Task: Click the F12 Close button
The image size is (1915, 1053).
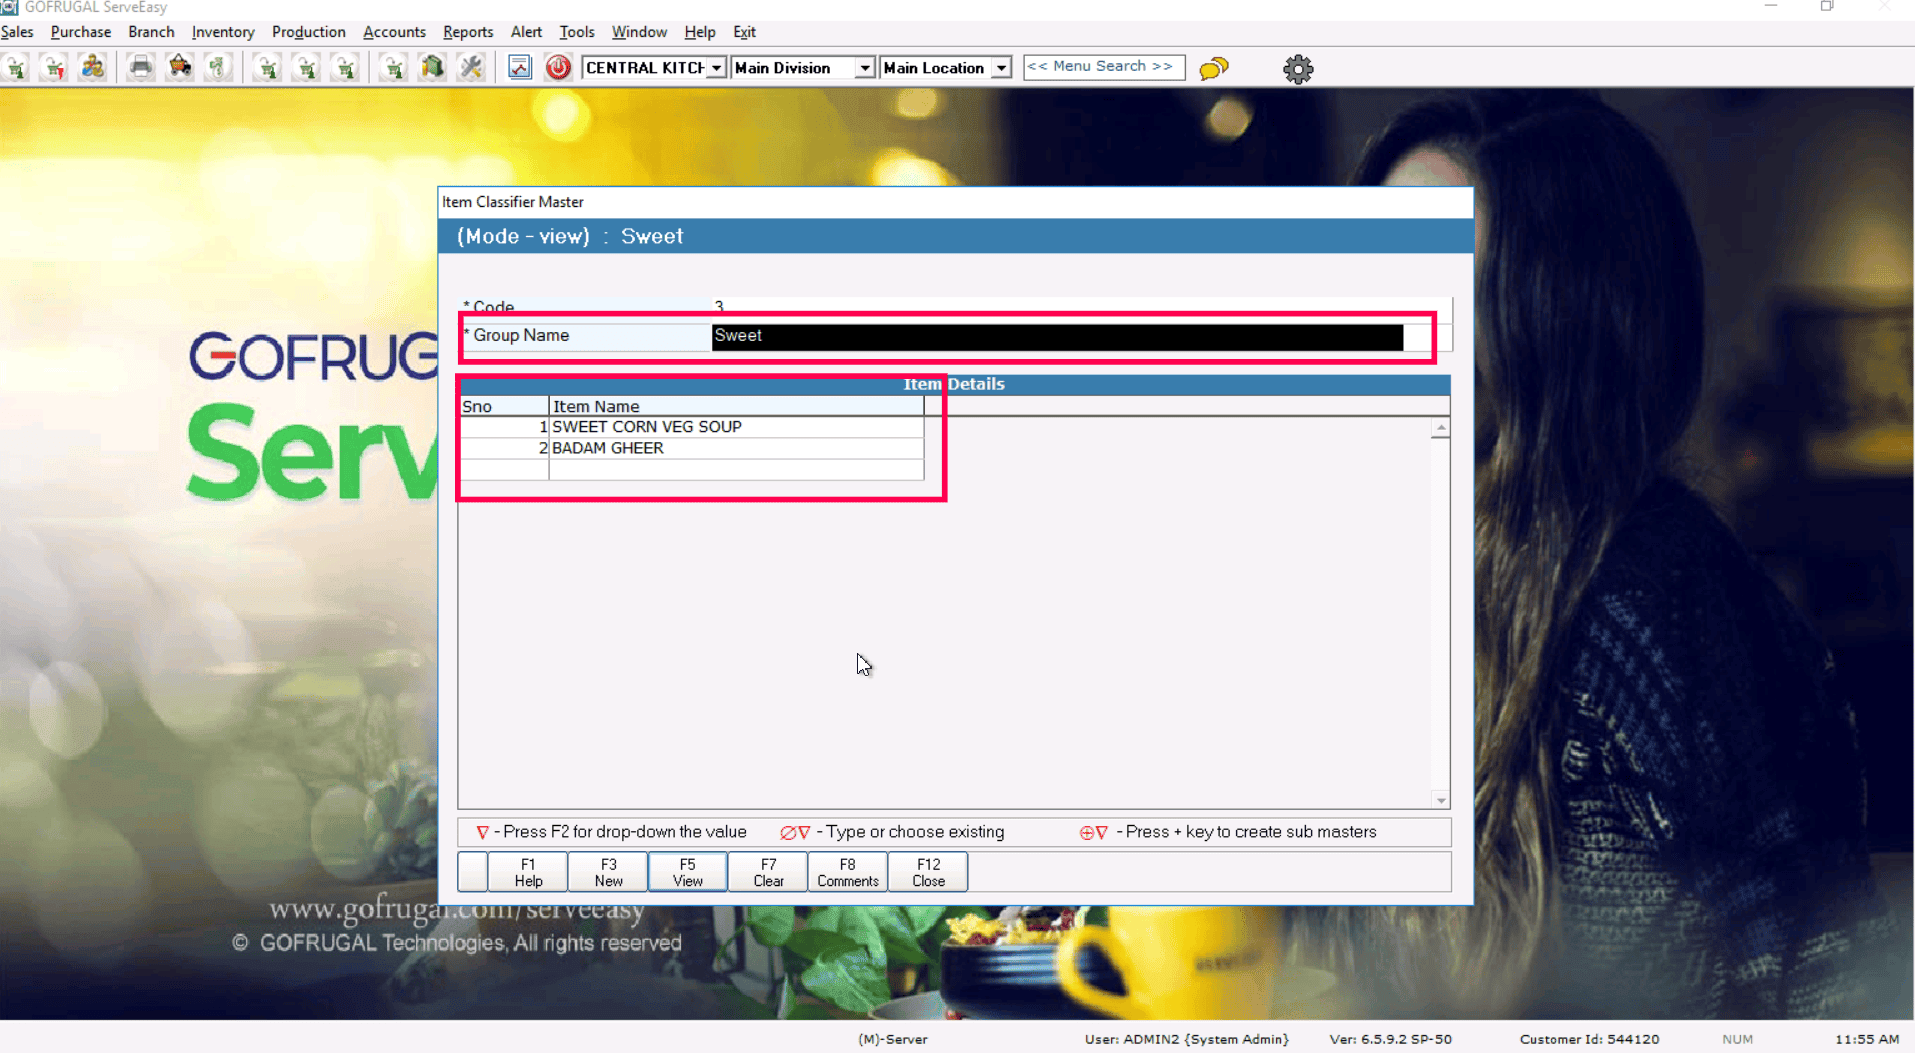Action: point(928,872)
